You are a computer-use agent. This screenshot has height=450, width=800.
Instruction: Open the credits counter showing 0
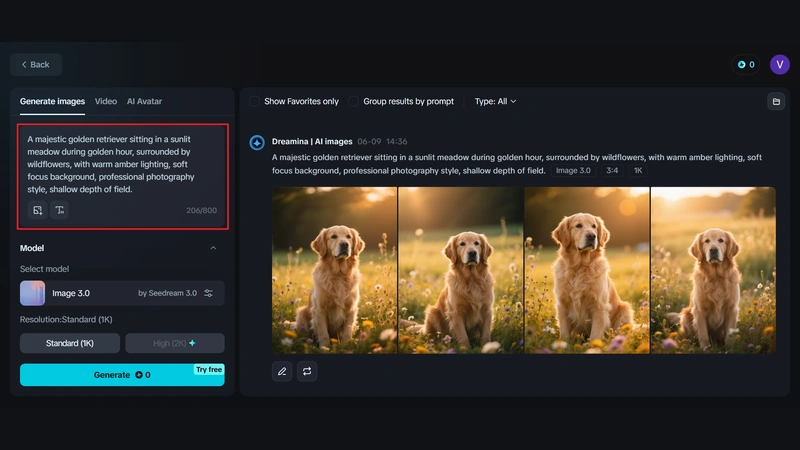tap(745, 65)
